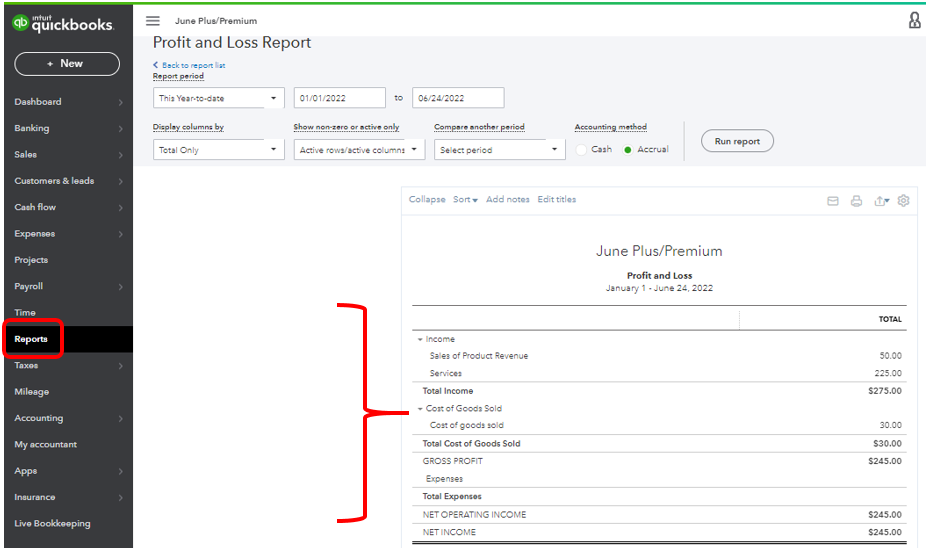Expand the Payroll submenu chevron
This screenshot has height=548, width=932.
tap(121, 287)
